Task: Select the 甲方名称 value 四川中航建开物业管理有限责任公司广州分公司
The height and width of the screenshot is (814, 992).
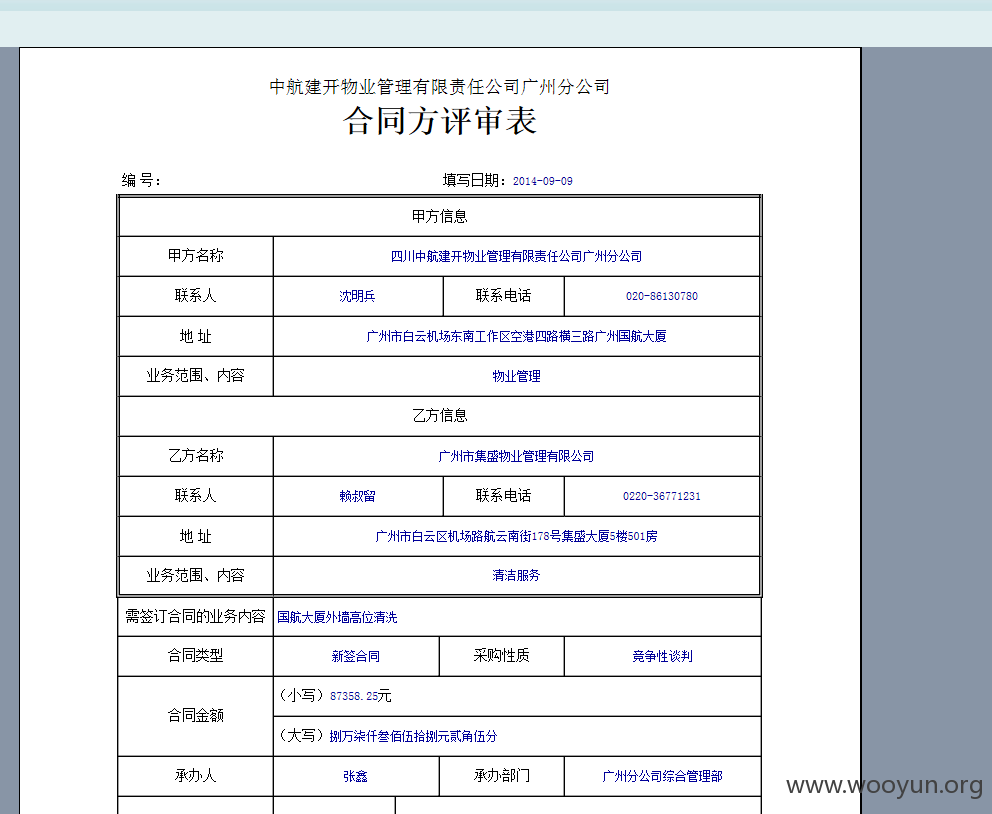Action: 516,256
